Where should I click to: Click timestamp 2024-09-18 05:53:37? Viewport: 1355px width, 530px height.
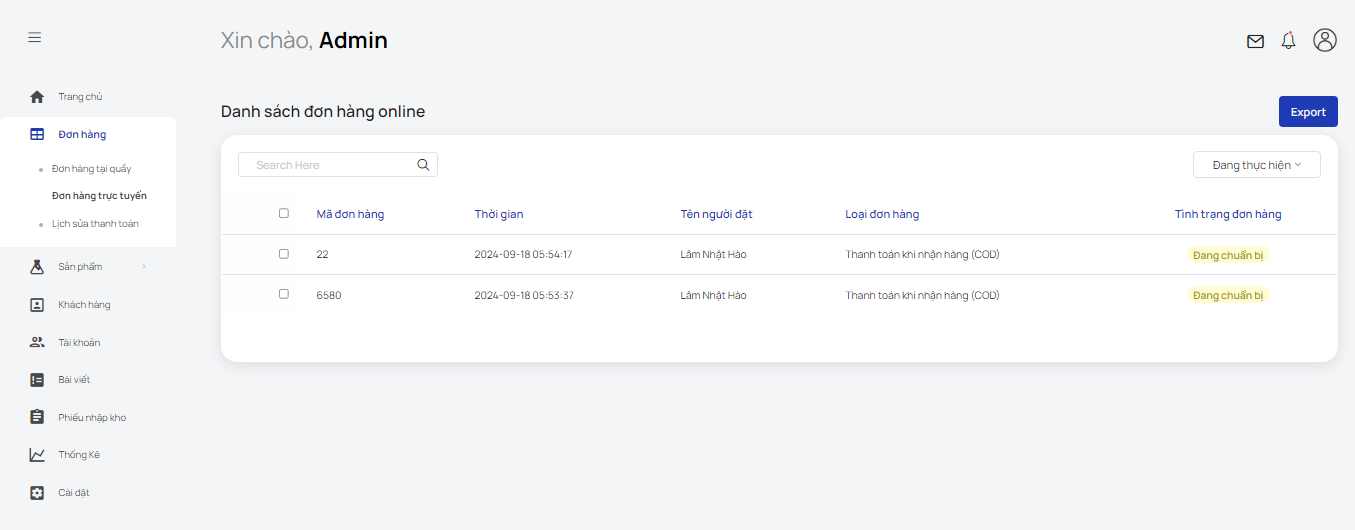(x=524, y=295)
